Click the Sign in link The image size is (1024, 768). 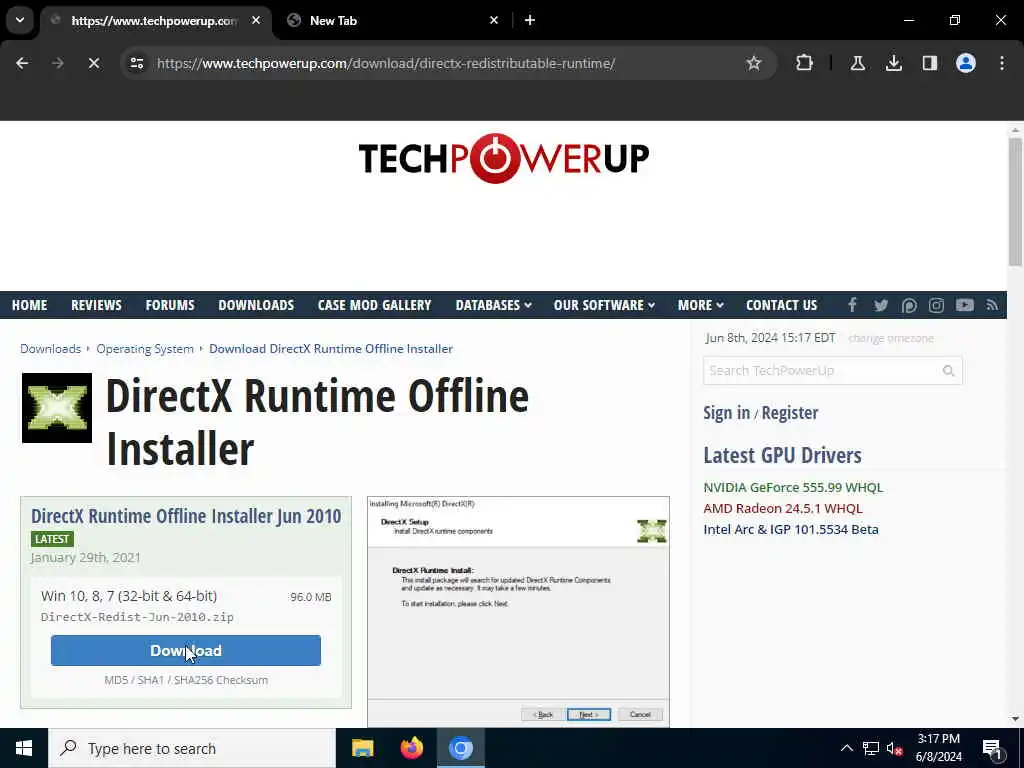pos(726,413)
